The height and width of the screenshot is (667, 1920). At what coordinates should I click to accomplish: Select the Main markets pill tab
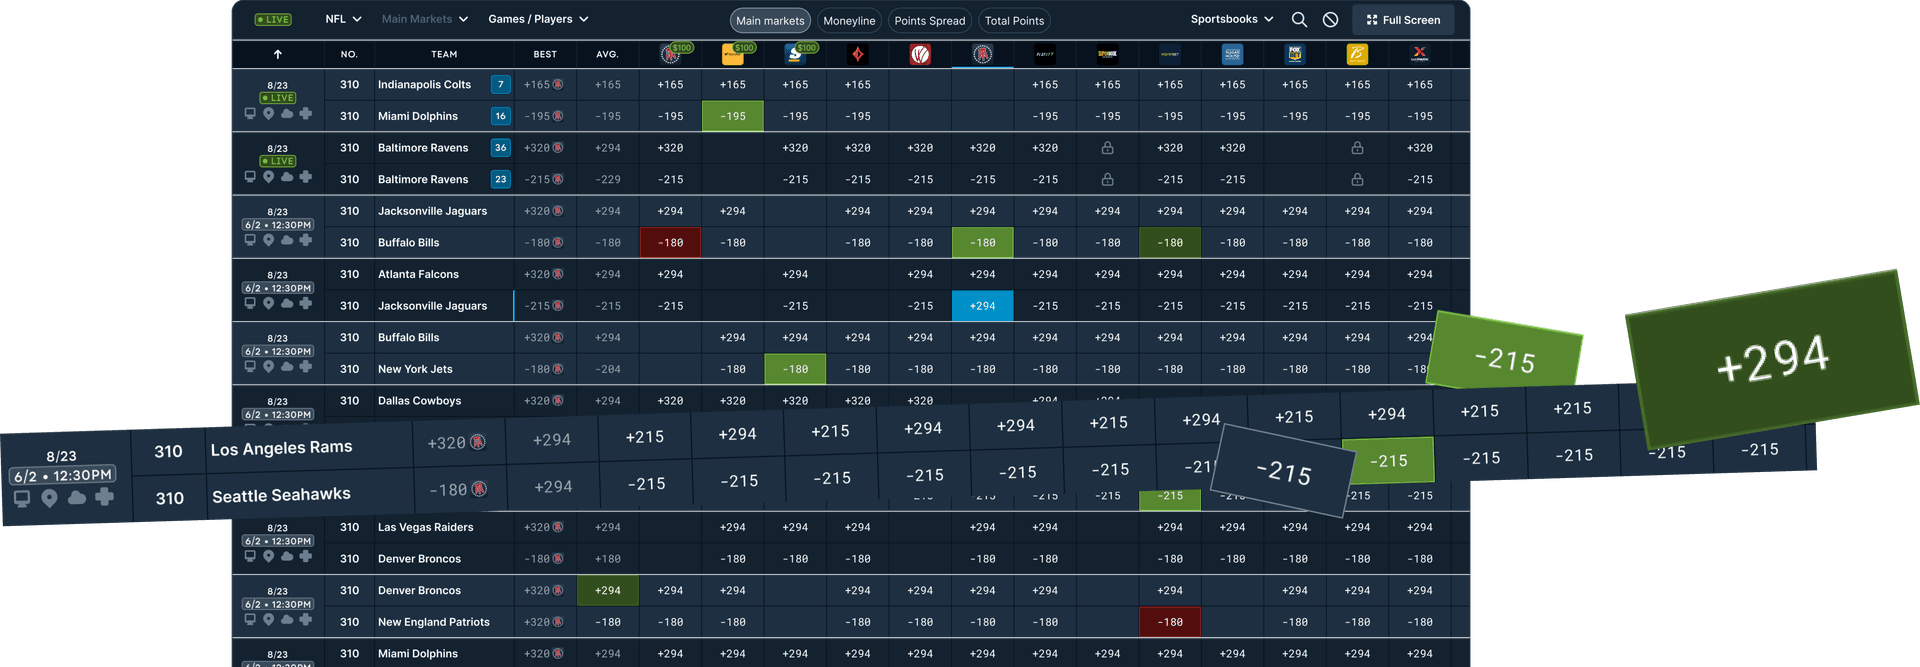pos(770,20)
